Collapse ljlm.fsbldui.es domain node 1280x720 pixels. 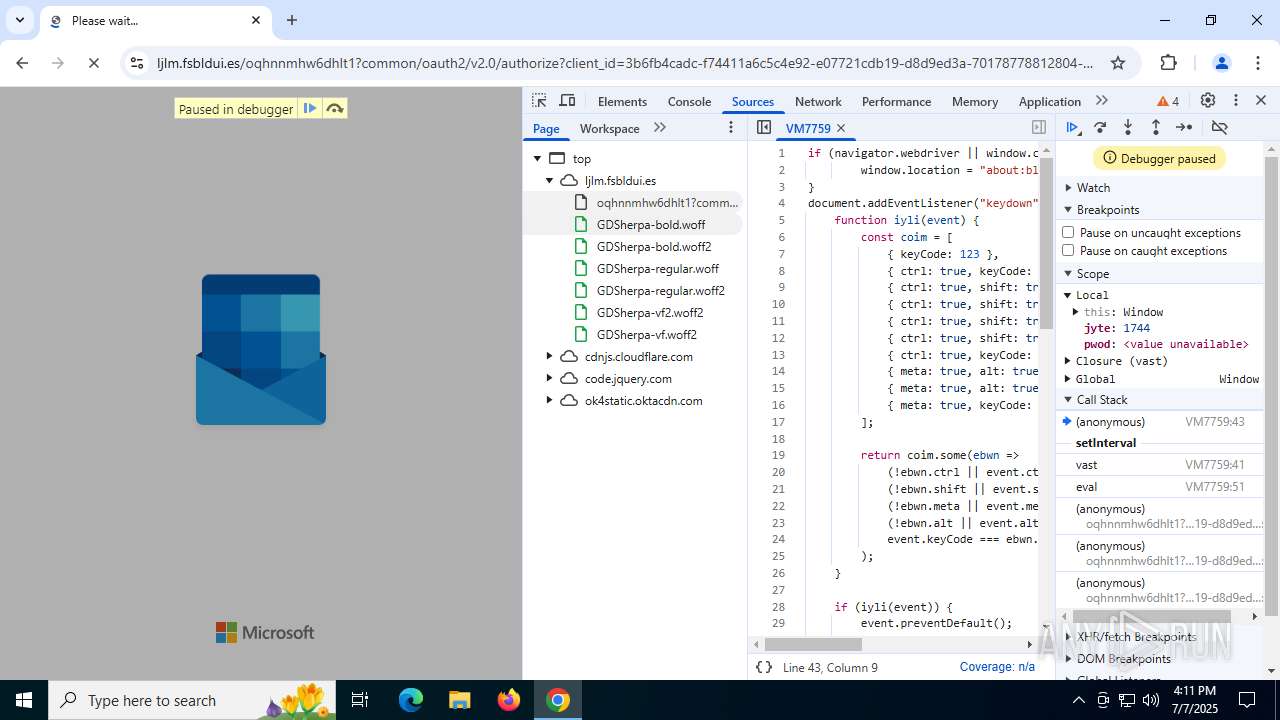click(x=549, y=180)
